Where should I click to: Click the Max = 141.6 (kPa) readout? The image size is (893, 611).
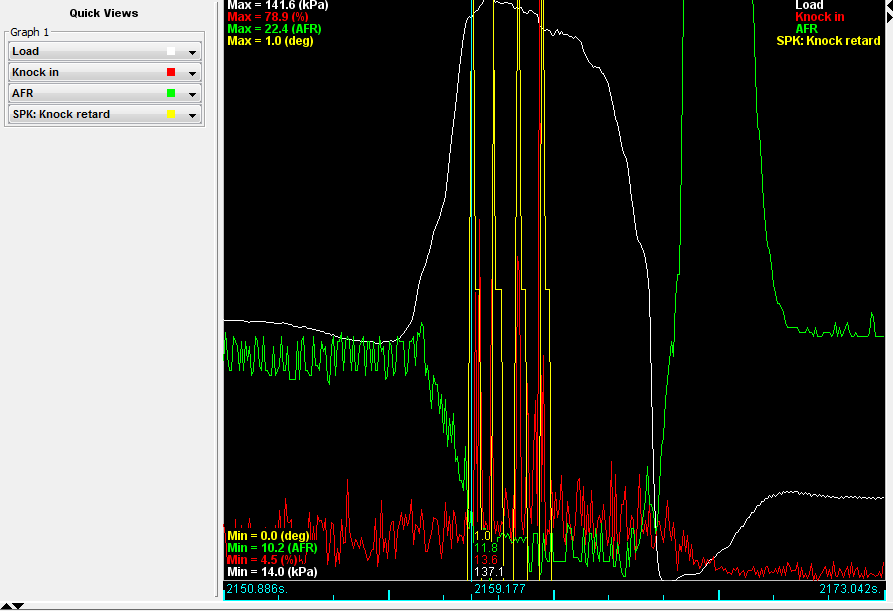(x=278, y=5)
